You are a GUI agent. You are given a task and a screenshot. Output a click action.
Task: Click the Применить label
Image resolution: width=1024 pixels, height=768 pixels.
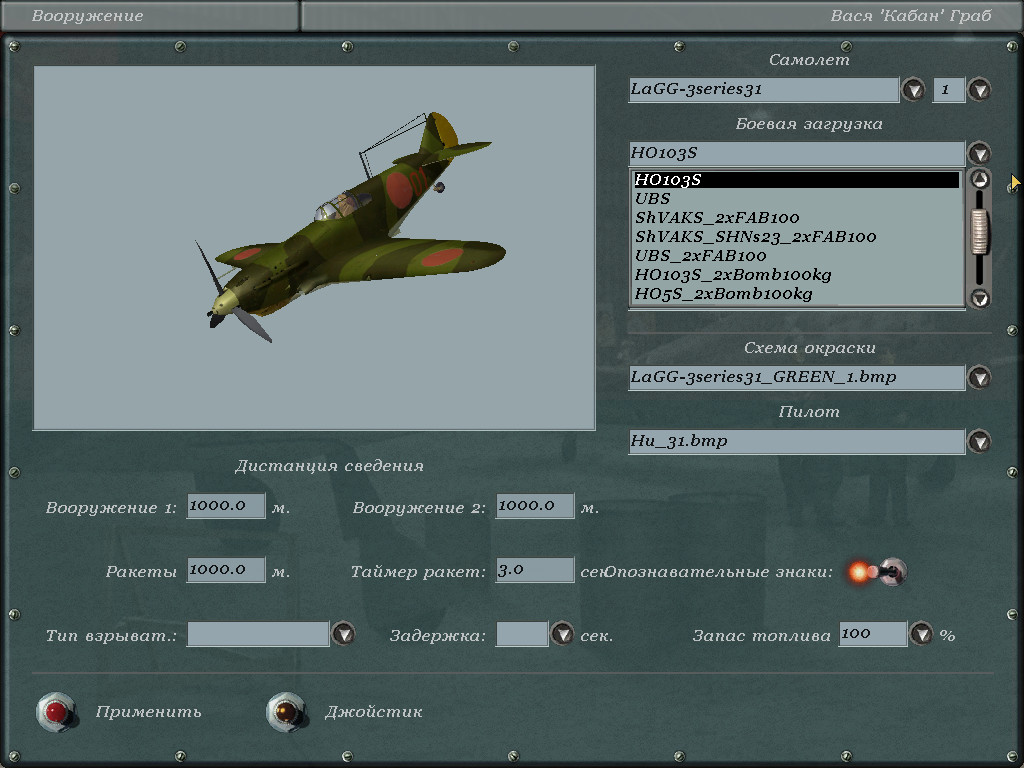(148, 711)
